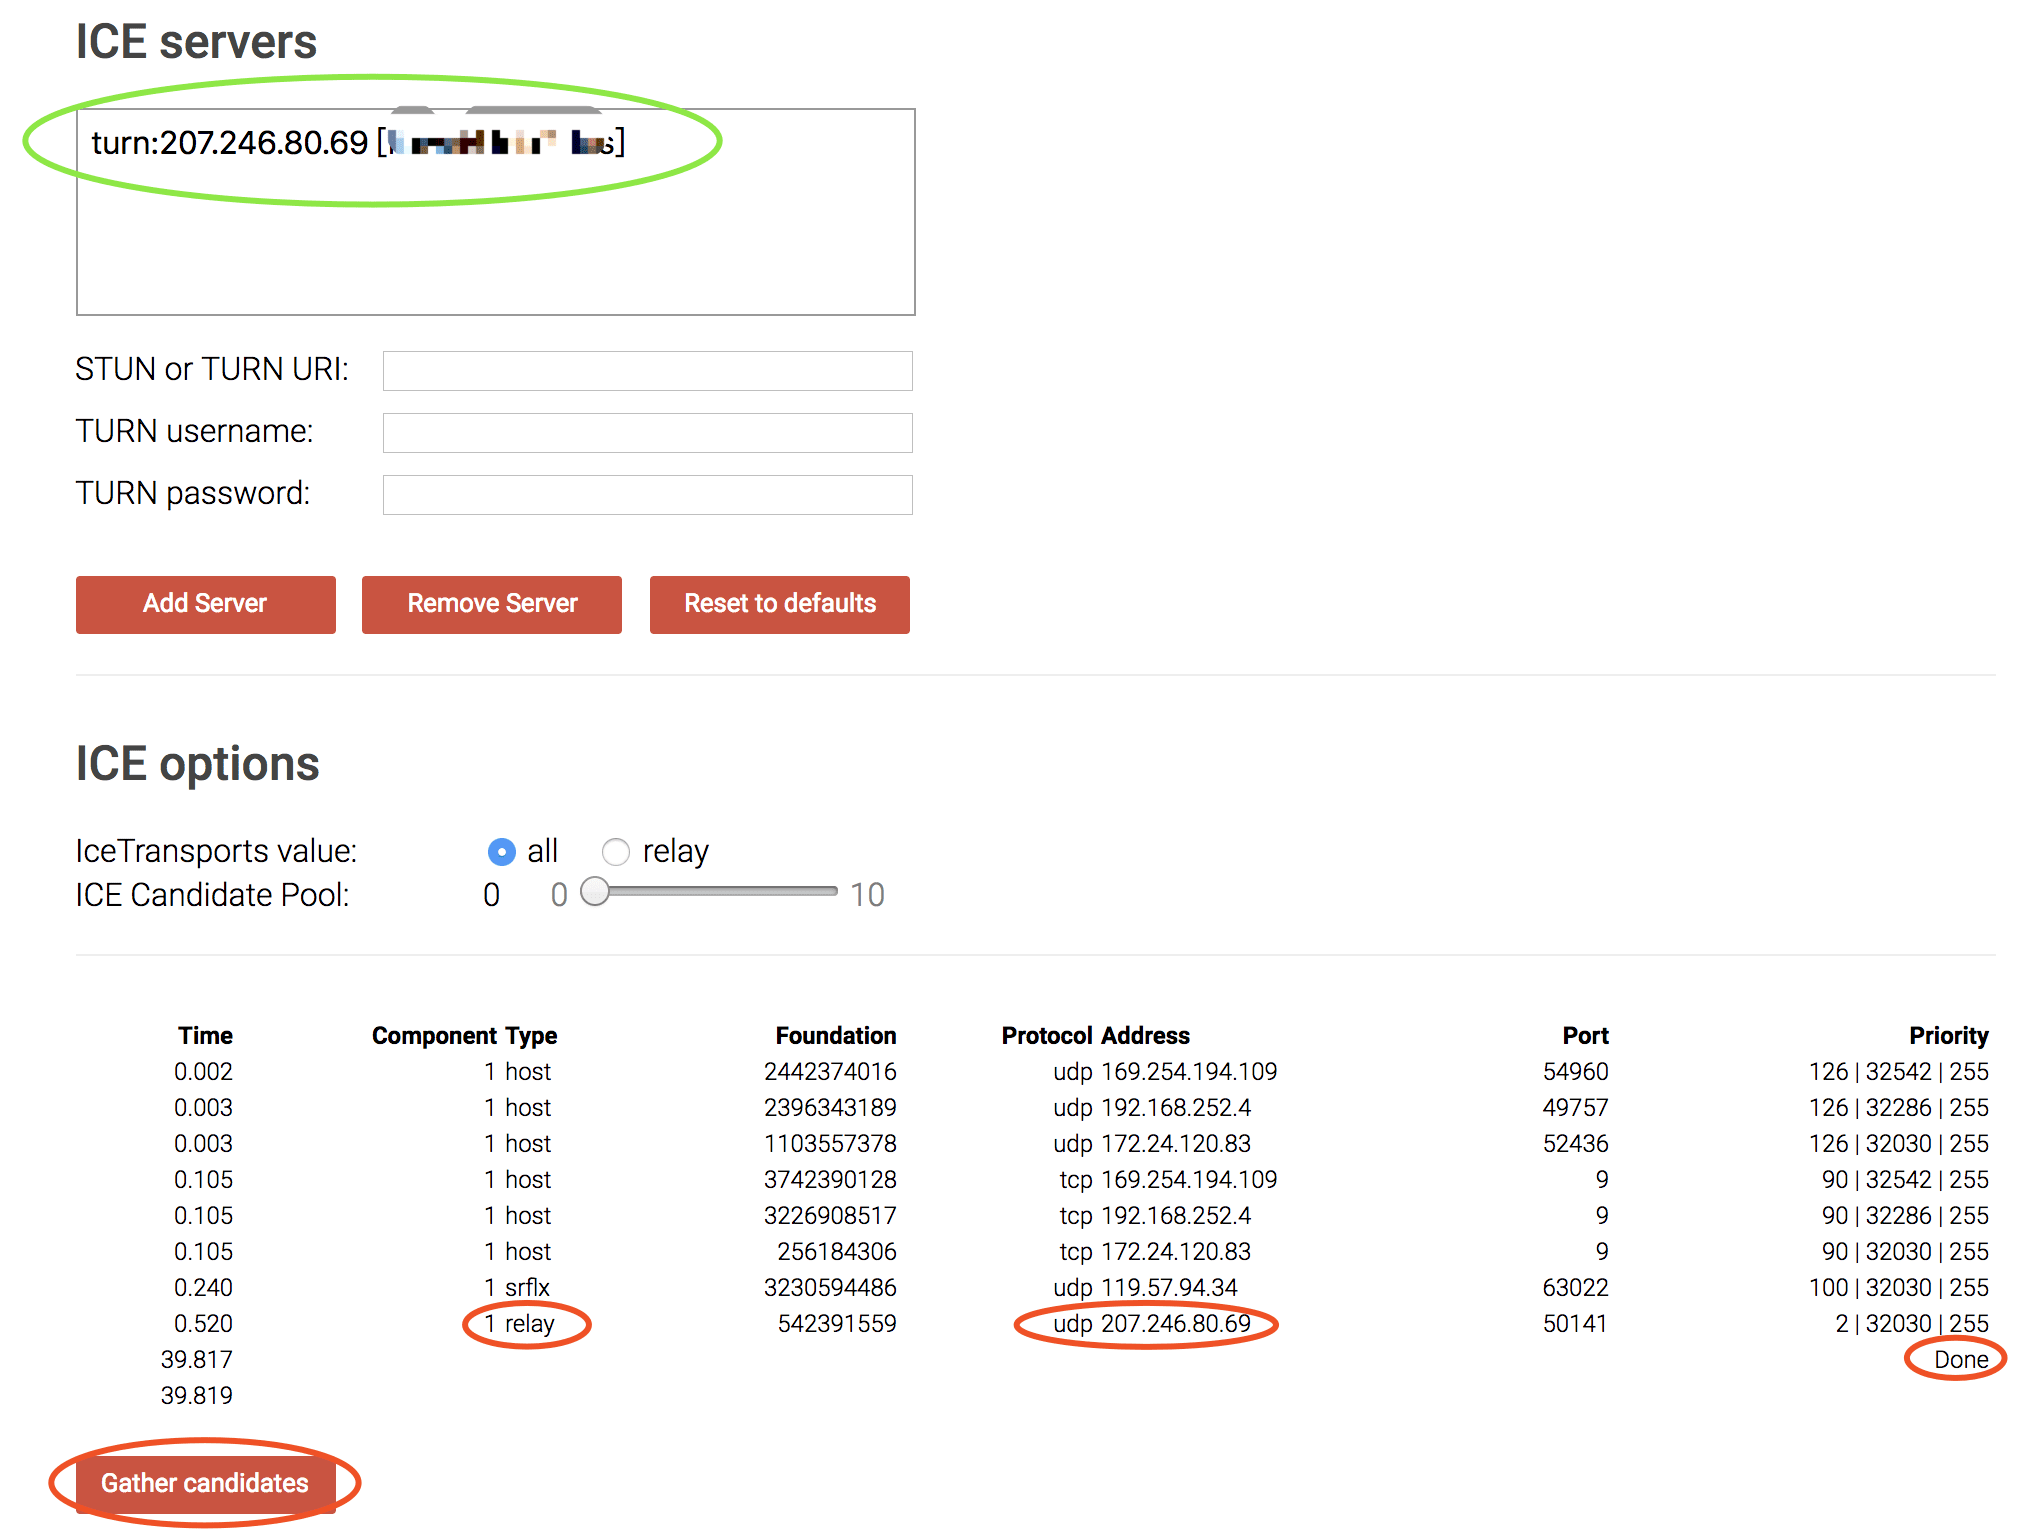Click address udp 169.254.194.109

tap(1165, 1072)
